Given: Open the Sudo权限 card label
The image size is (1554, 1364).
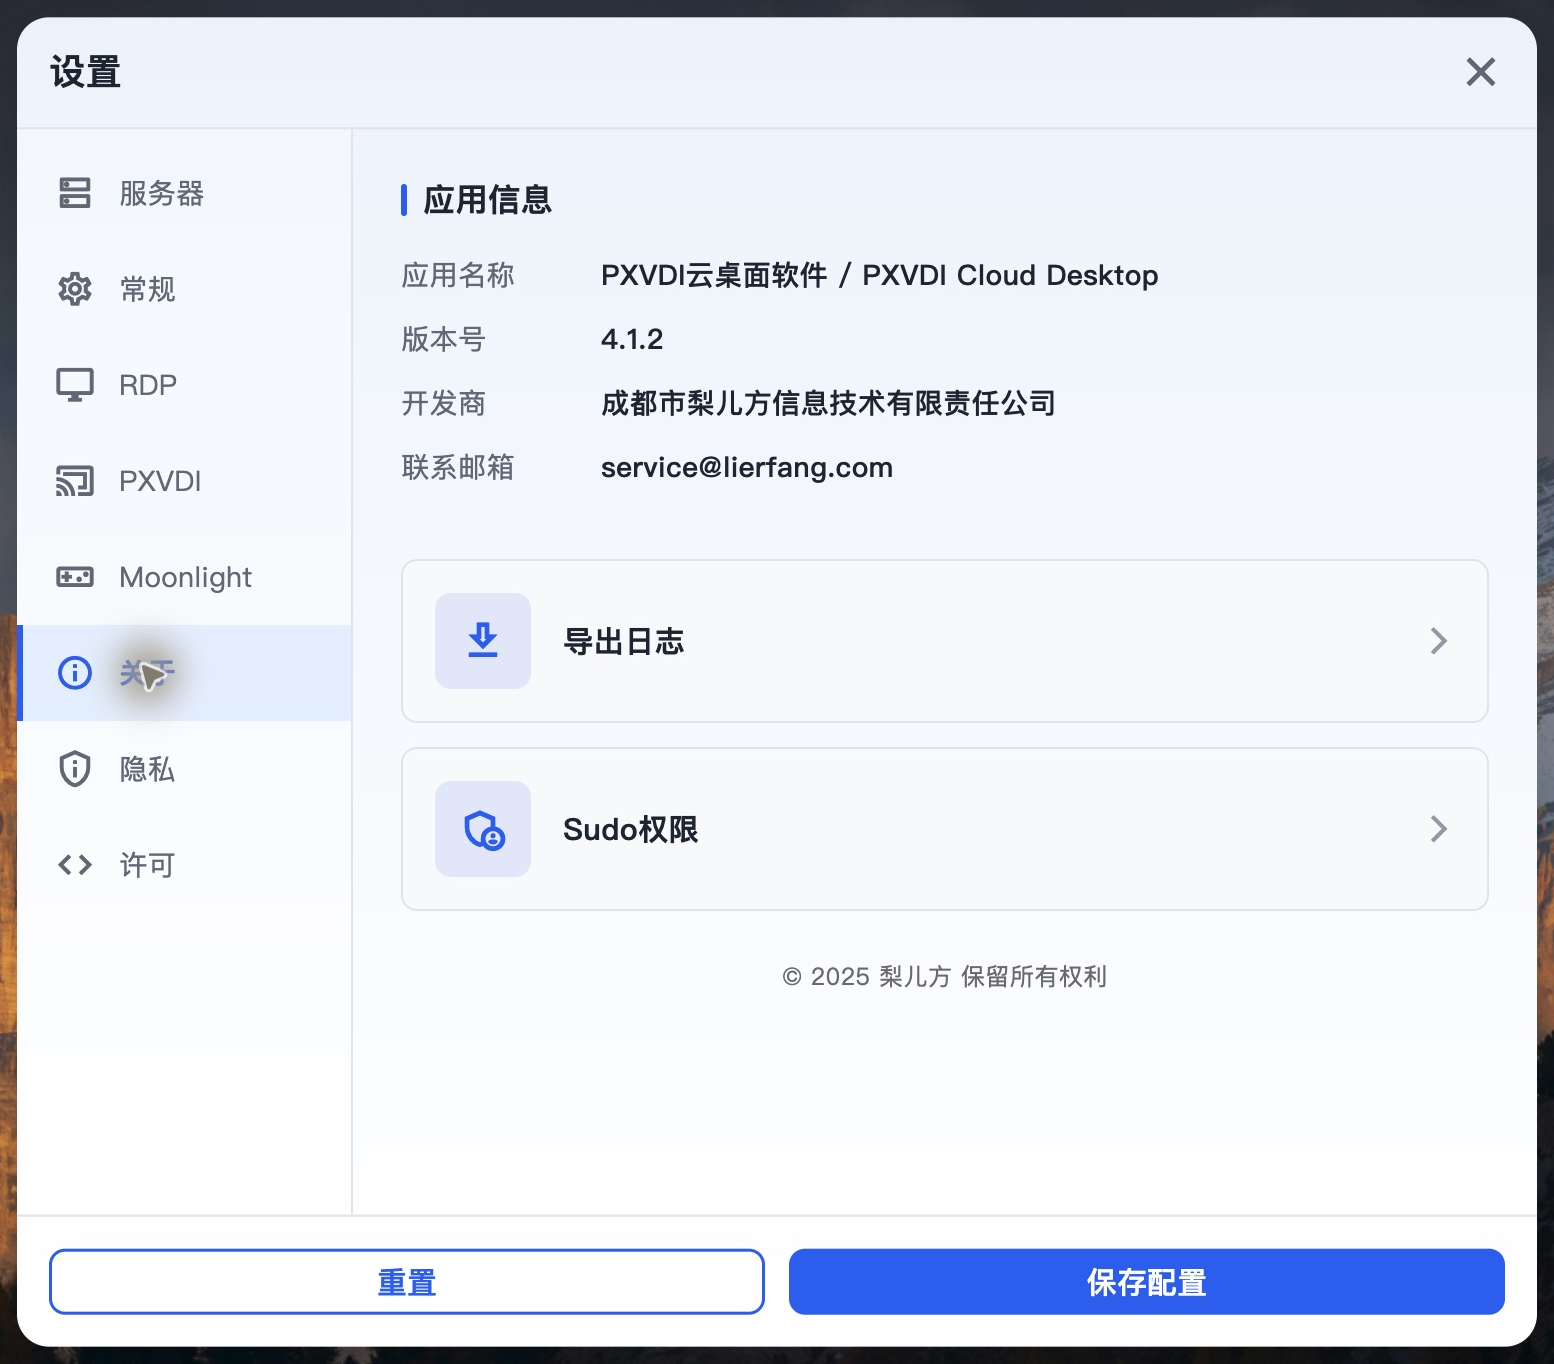Looking at the screenshot, I should coord(631,829).
